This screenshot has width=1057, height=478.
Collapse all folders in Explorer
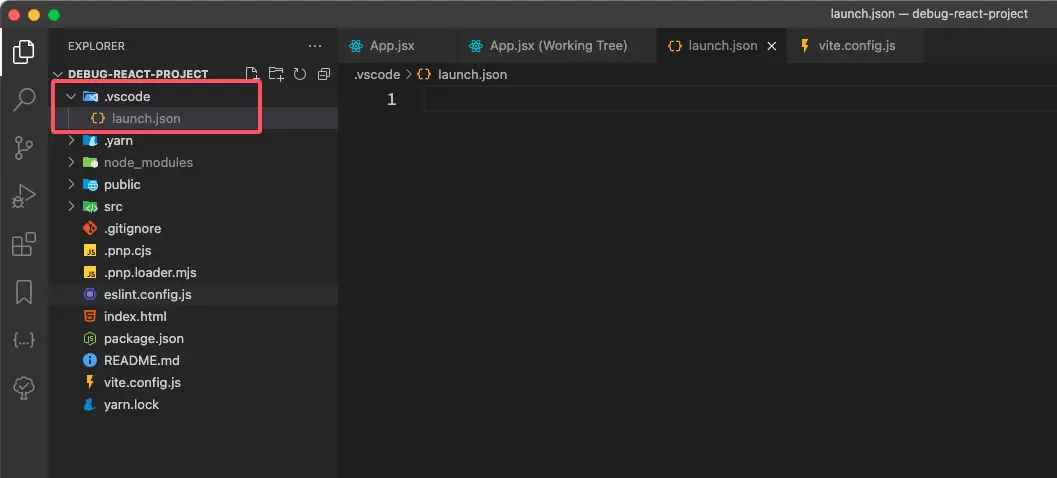(x=323, y=74)
